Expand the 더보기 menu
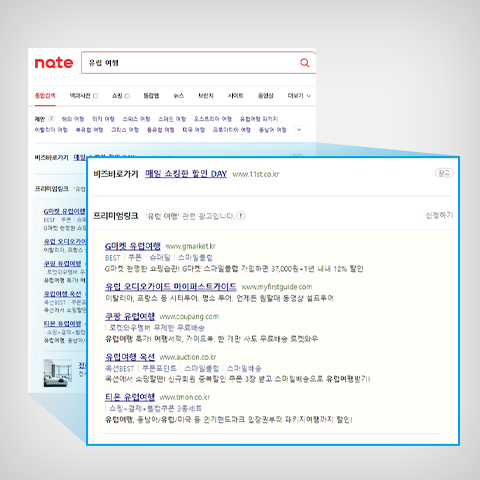Image resolution: width=480 pixels, height=480 pixels. tap(299, 96)
